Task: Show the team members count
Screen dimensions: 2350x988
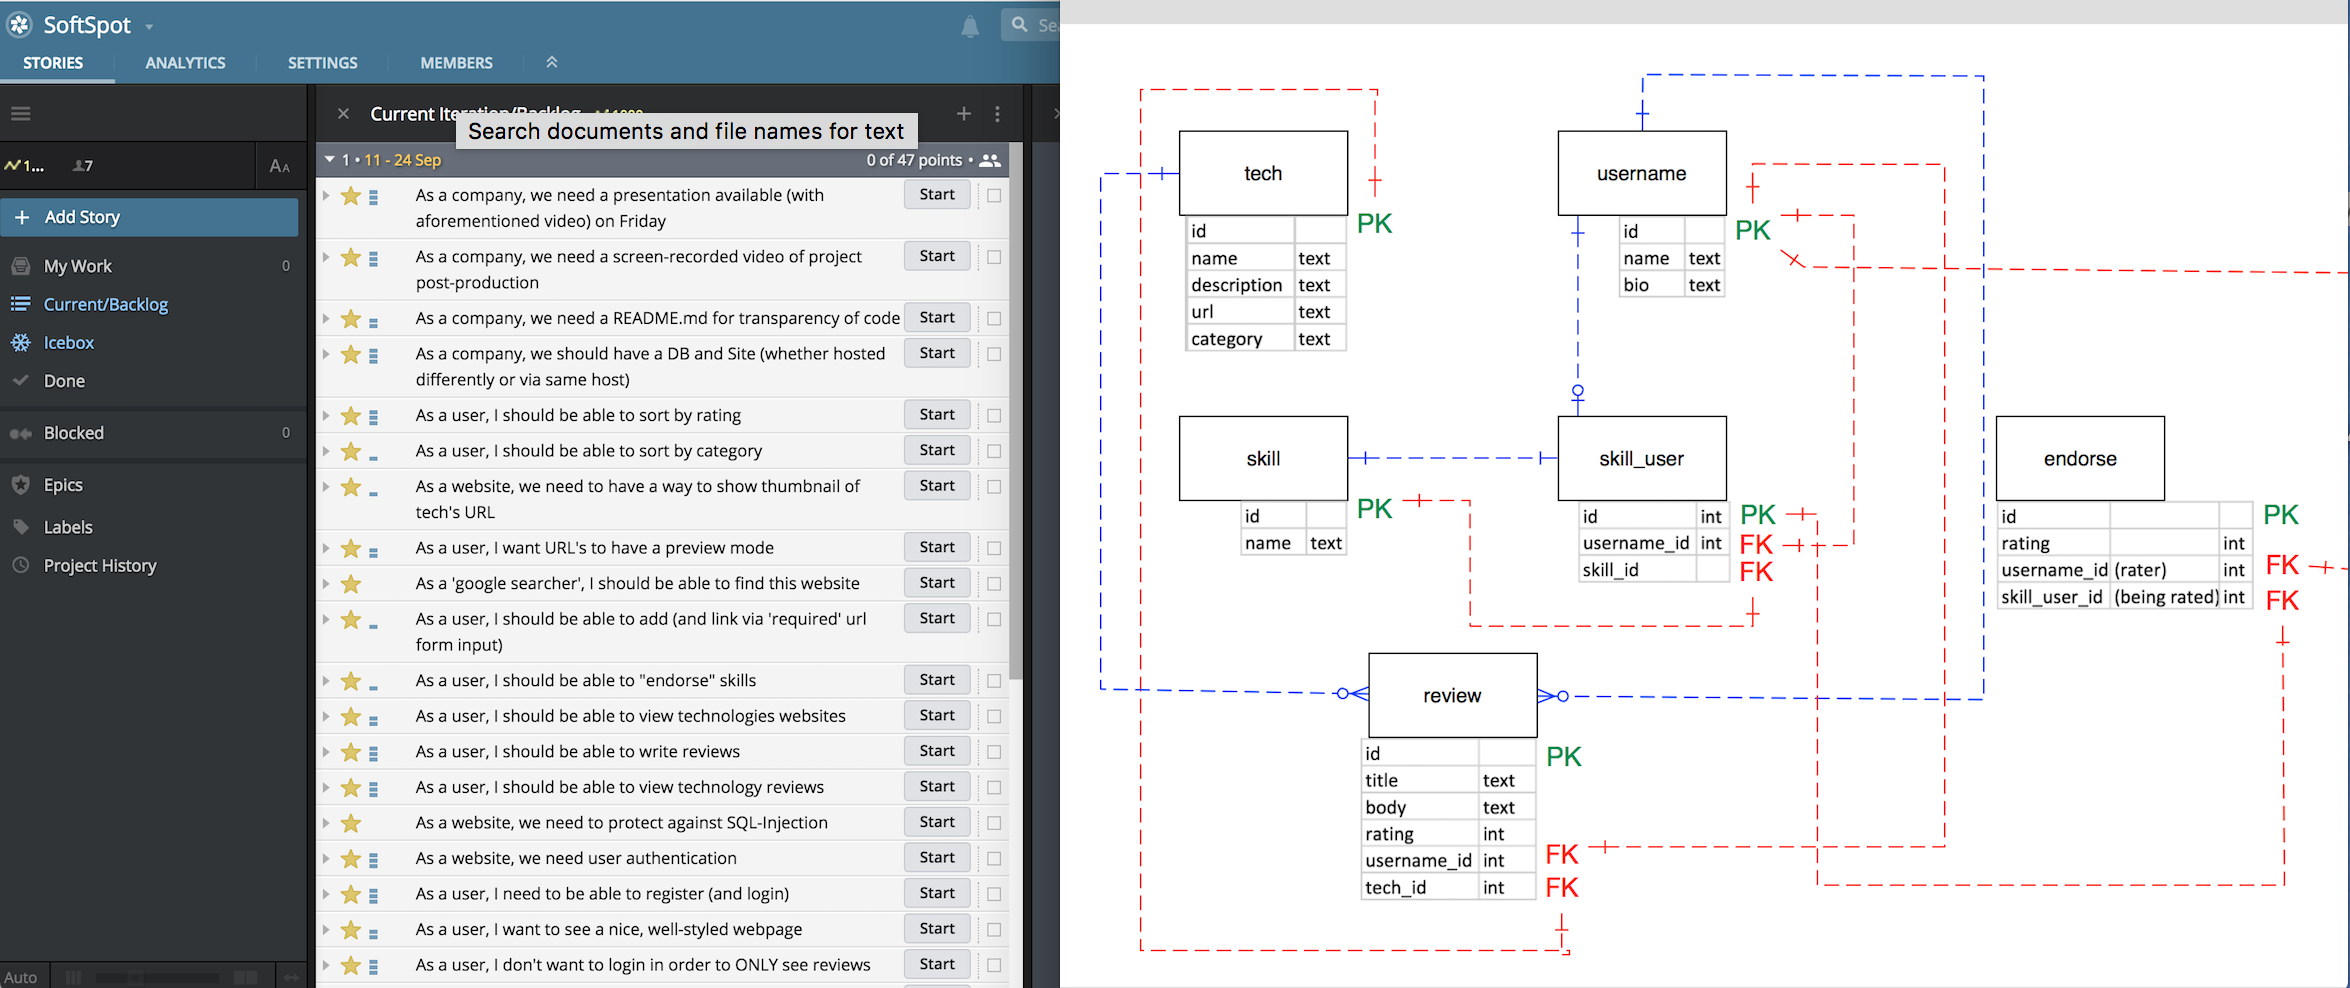Action: pyautogui.click(x=83, y=166)
